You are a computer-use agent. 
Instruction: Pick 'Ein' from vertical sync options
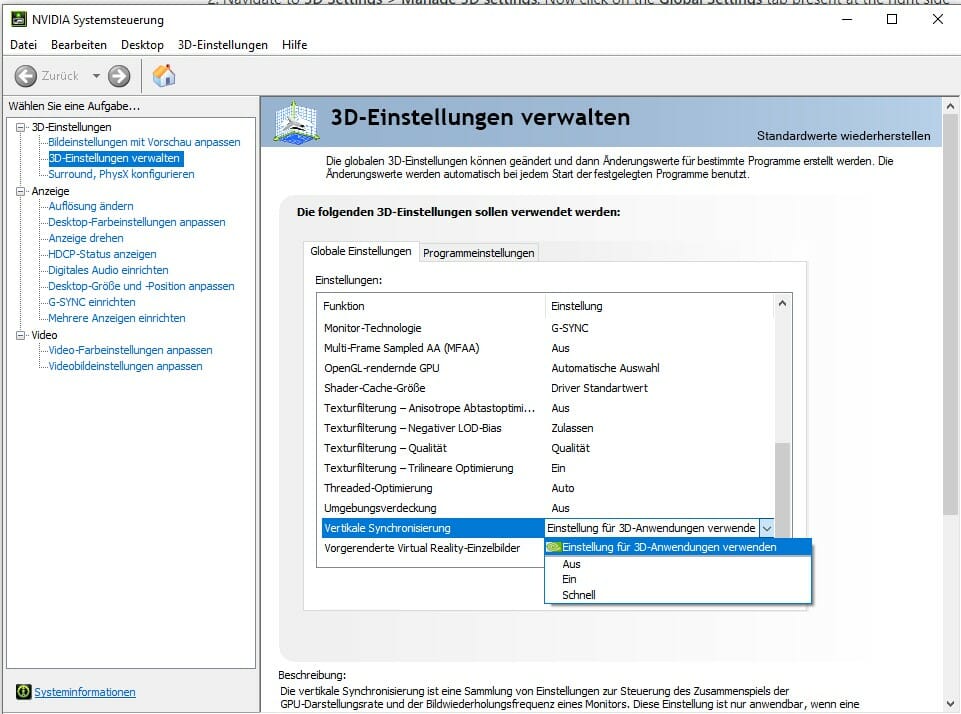[x=569, y=579]
